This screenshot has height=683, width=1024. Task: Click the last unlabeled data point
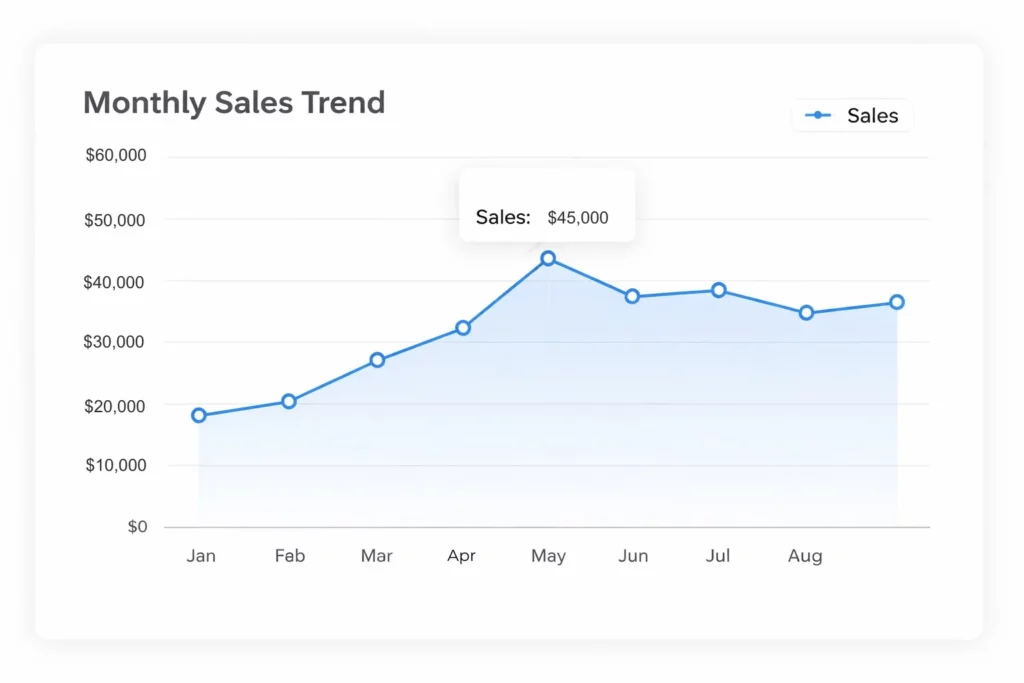coord(897,302)
